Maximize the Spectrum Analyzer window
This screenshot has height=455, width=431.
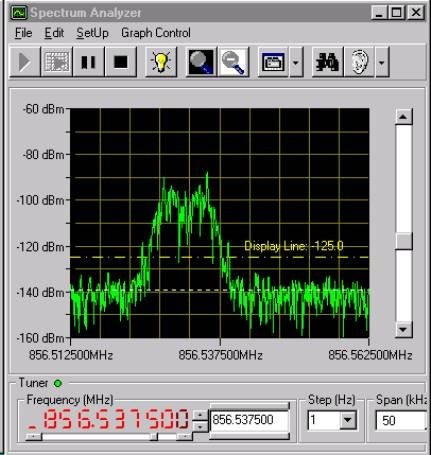pyautogui.click(x=397, y=13)
